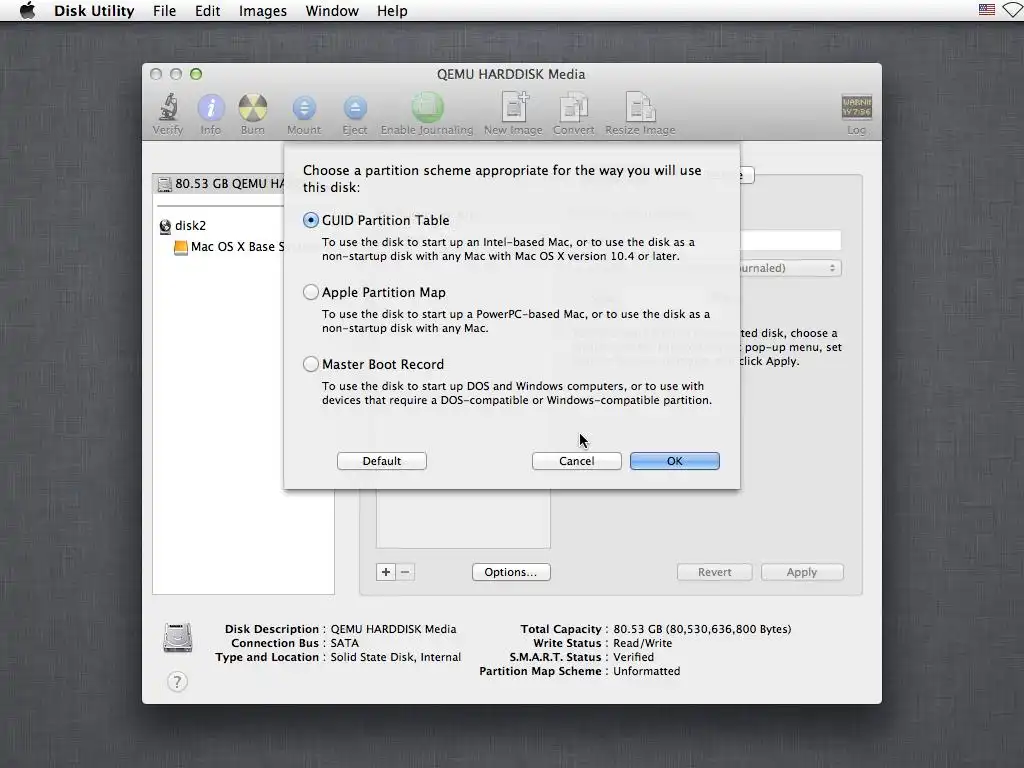Select Apple Partition Map radio button
Viewport: 1024px width, 768px height.
(311, 292)
